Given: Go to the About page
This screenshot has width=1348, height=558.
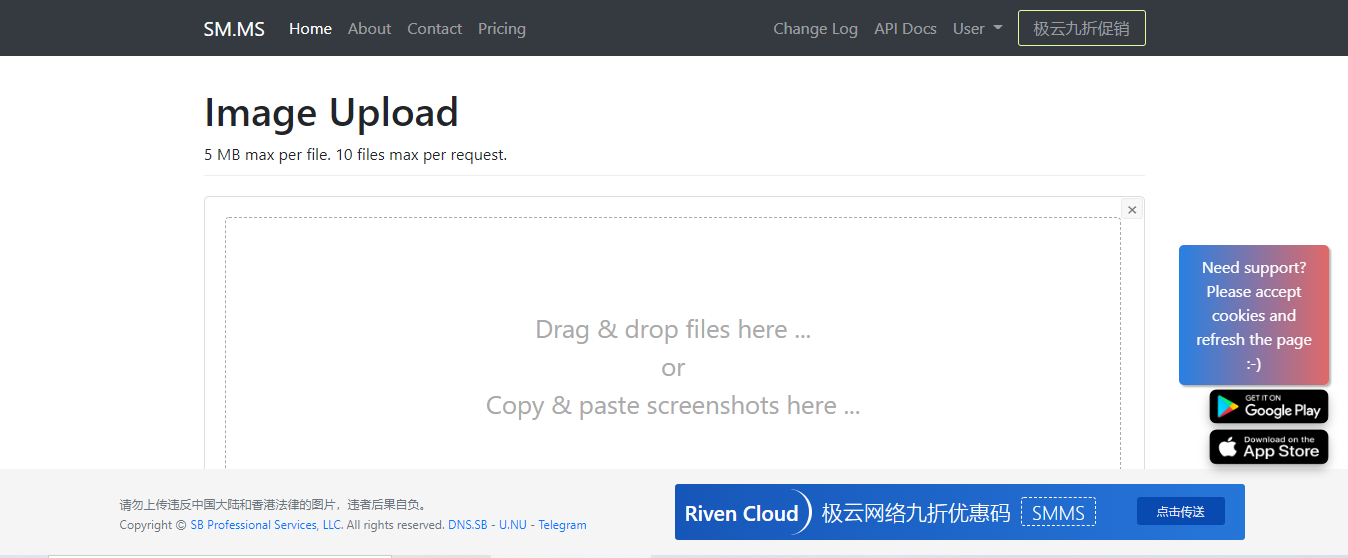Looking at the screenshot, I should tap(369, 29).
